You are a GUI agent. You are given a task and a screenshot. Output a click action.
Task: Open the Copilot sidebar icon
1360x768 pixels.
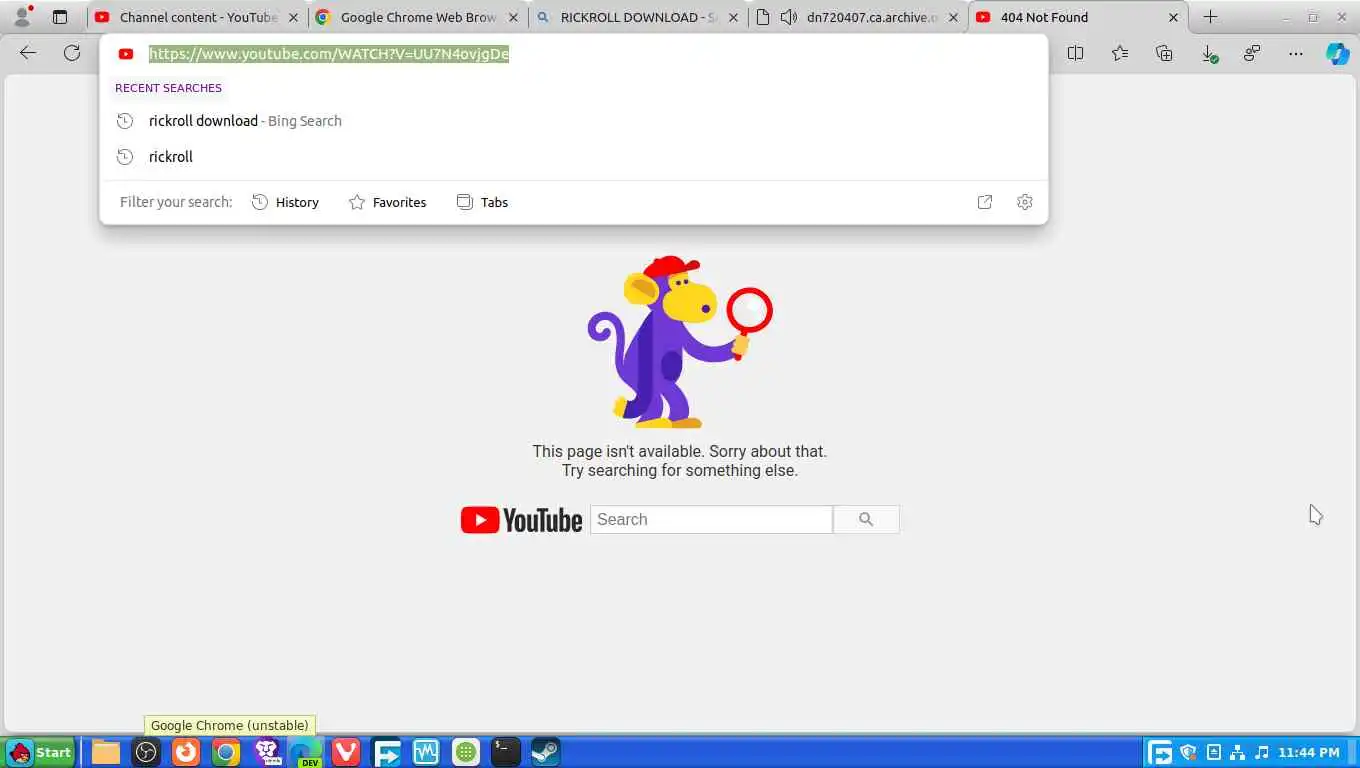(x=1338, y=53)
